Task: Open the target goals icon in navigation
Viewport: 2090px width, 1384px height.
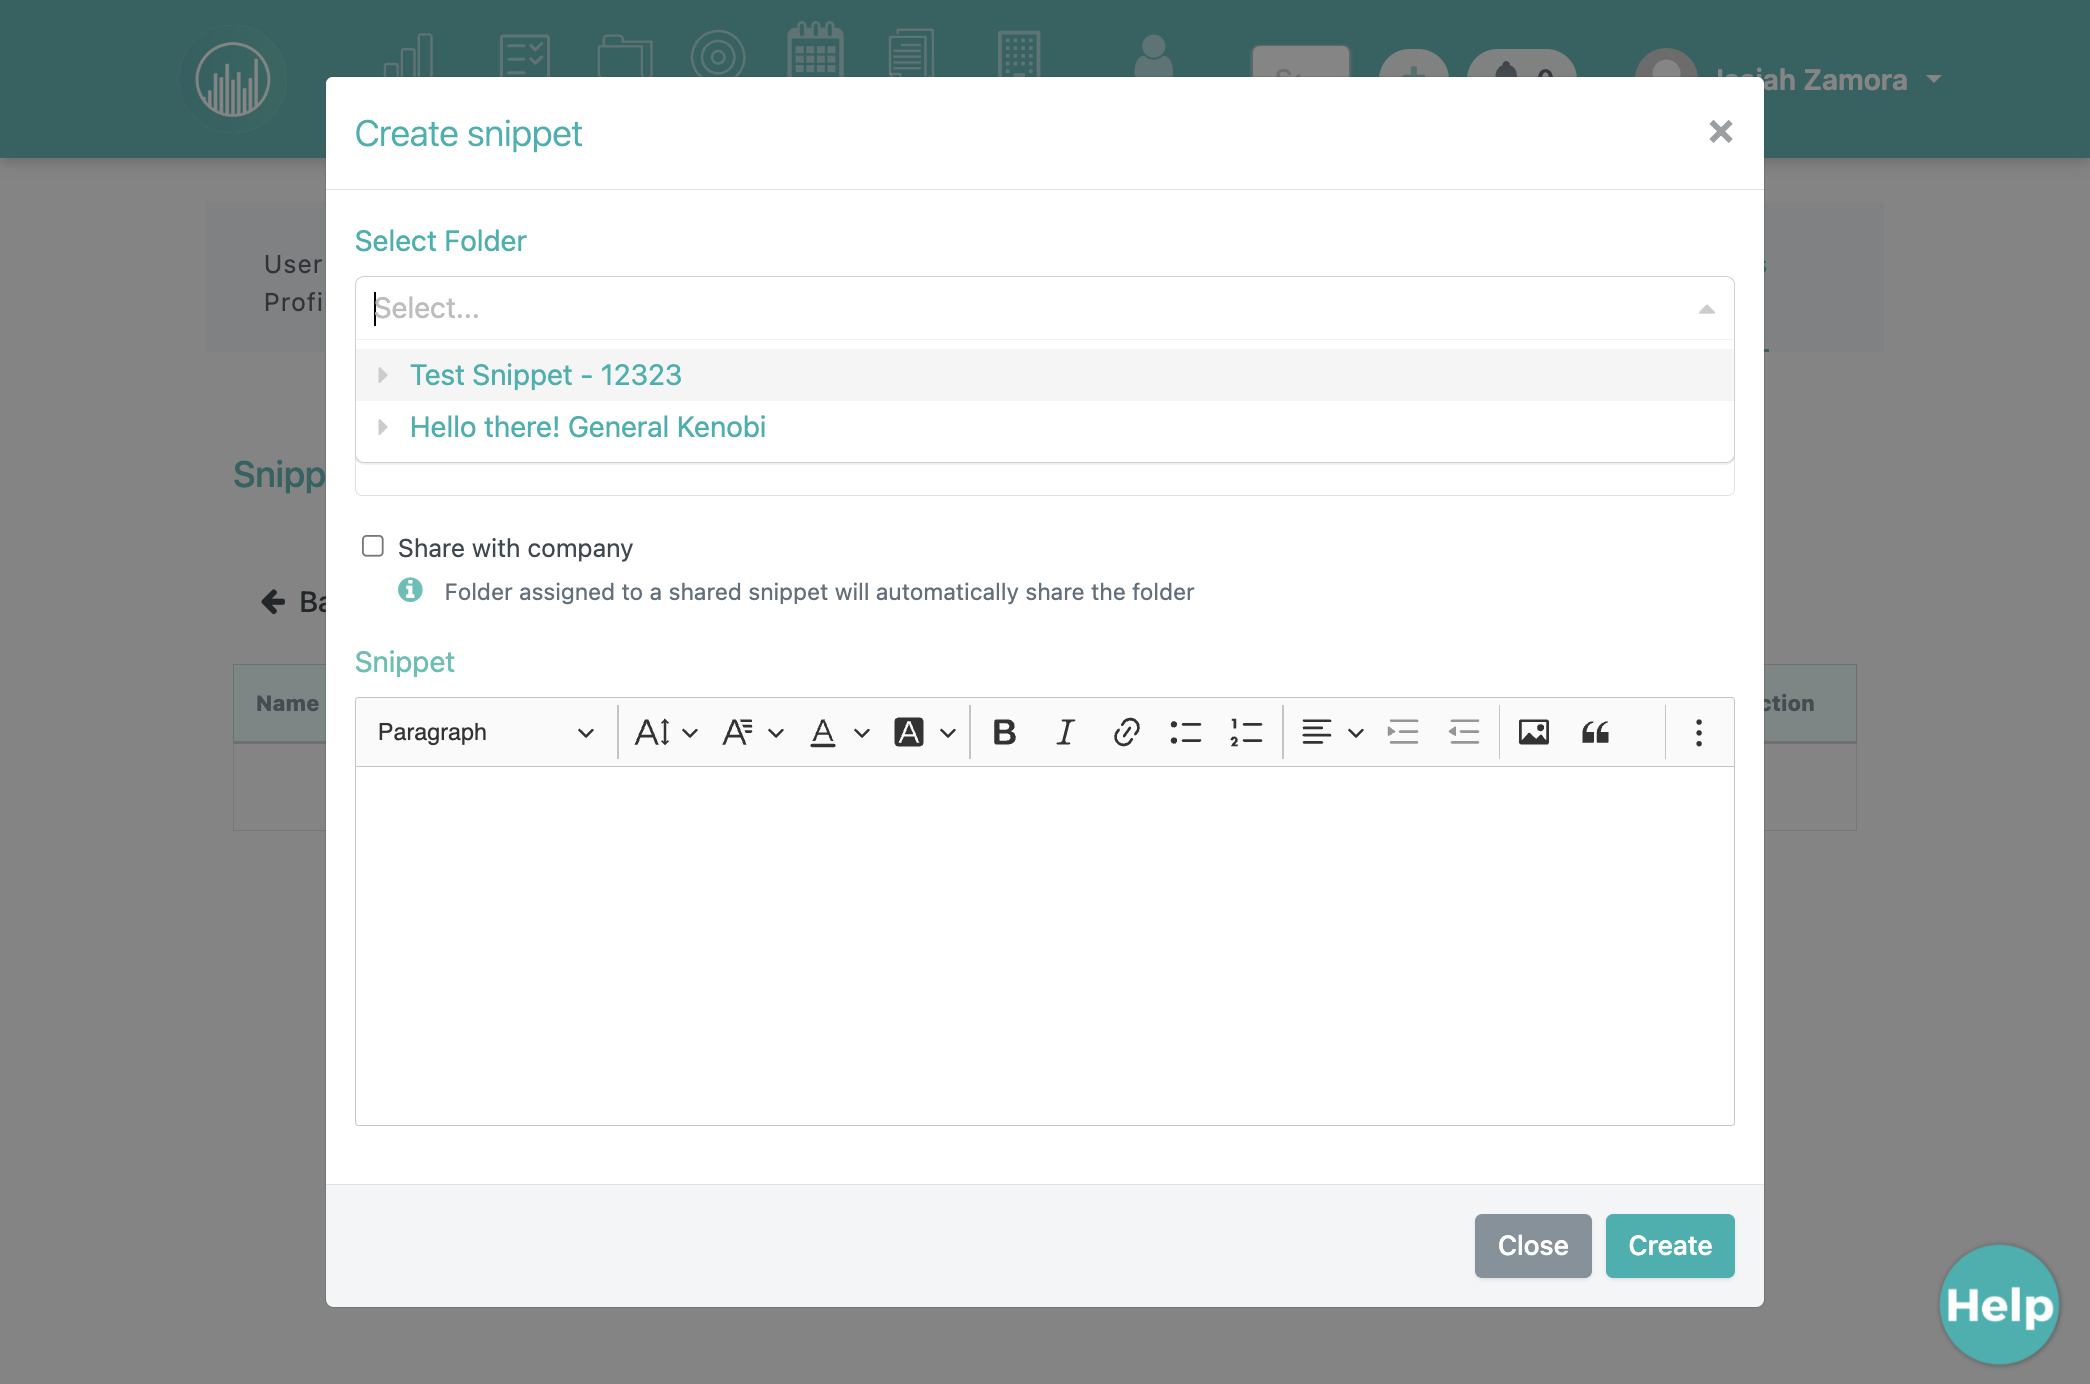Action: (x=718, y=55)
